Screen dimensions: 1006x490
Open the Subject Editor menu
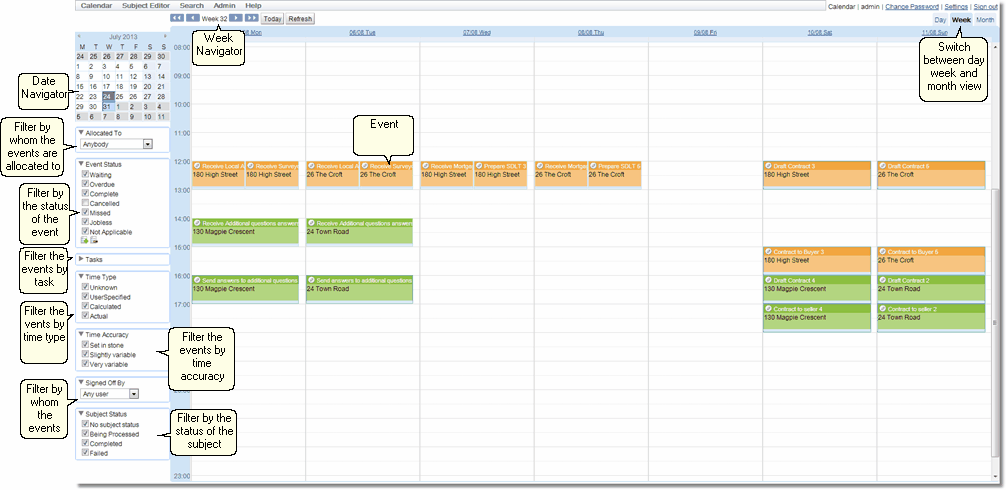pos(146,6)
